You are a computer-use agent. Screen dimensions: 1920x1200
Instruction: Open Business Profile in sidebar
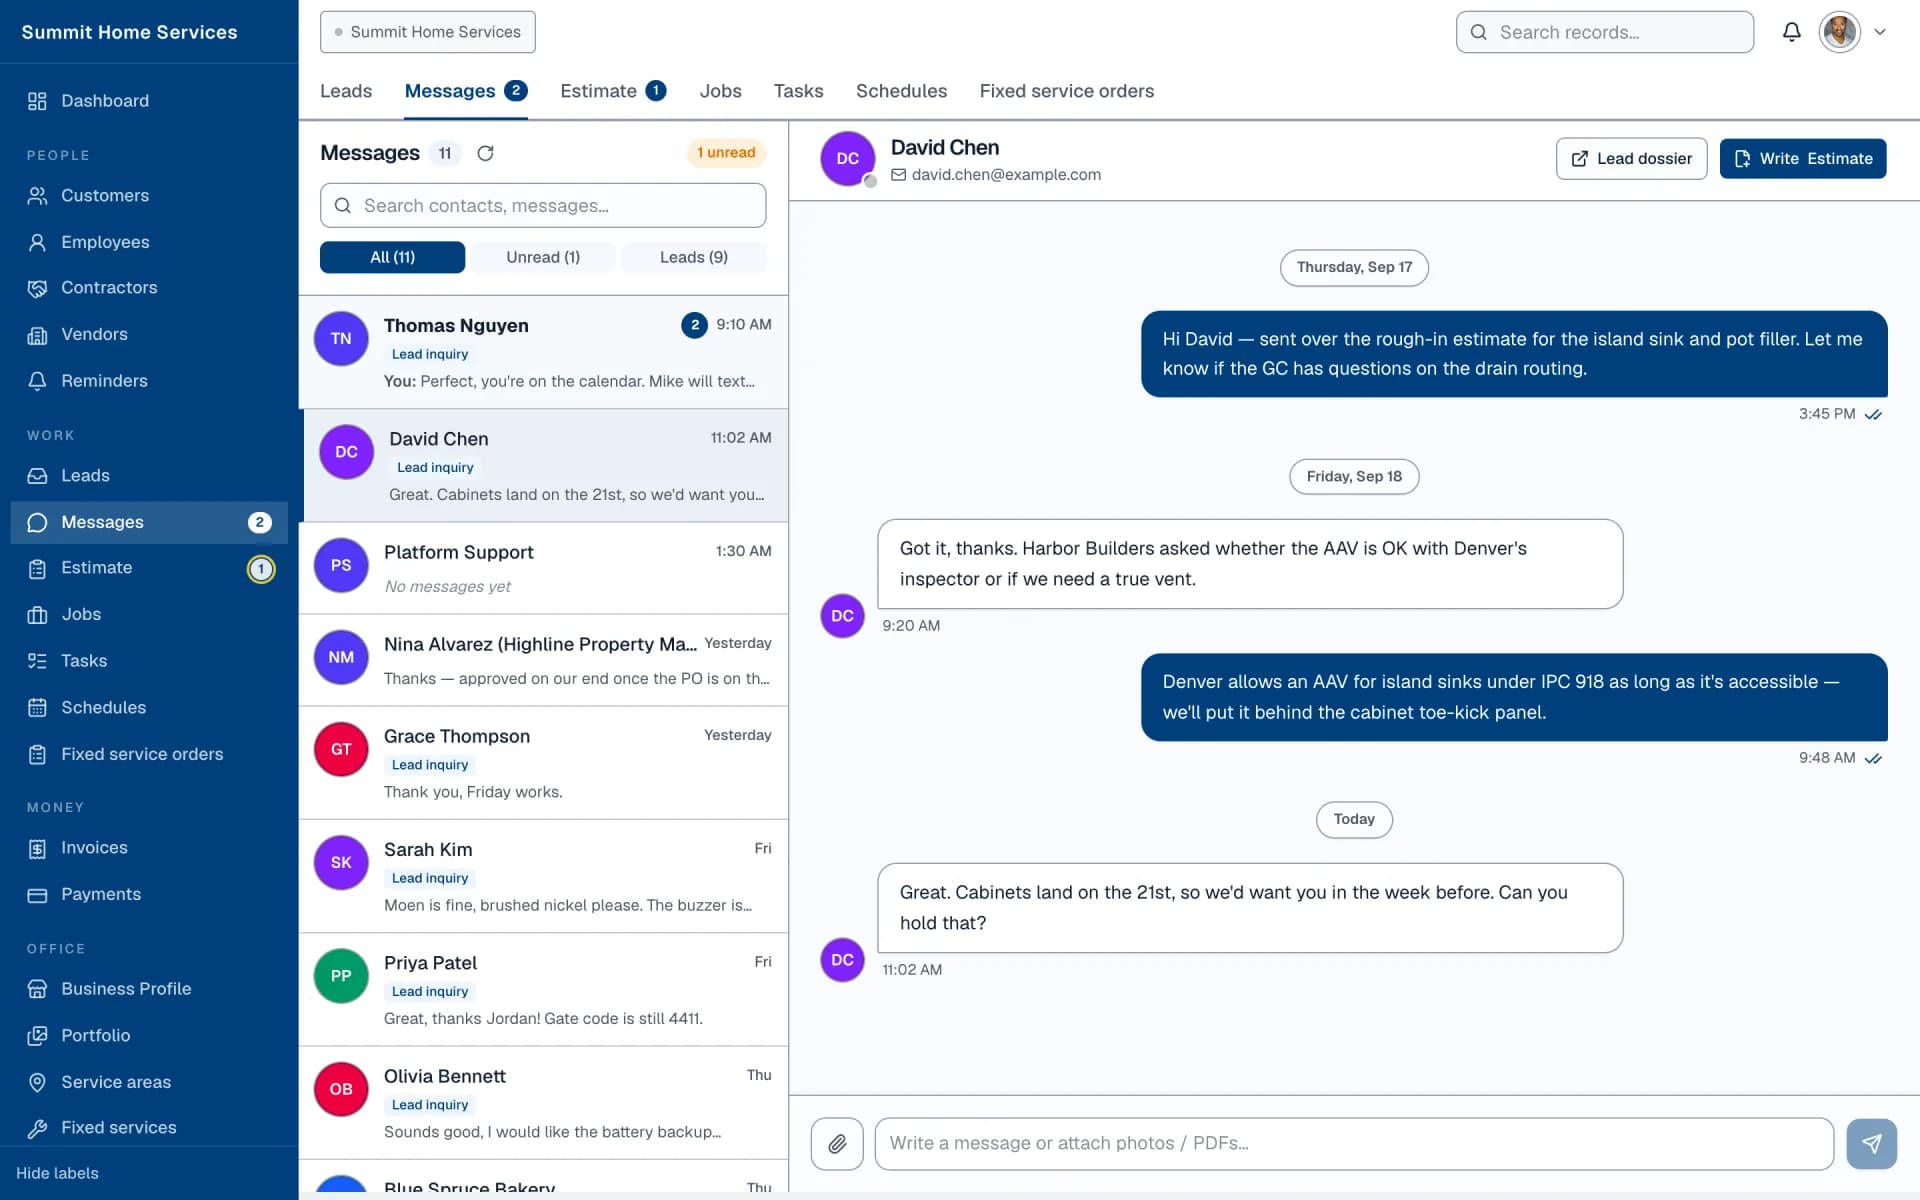point(149,989)
